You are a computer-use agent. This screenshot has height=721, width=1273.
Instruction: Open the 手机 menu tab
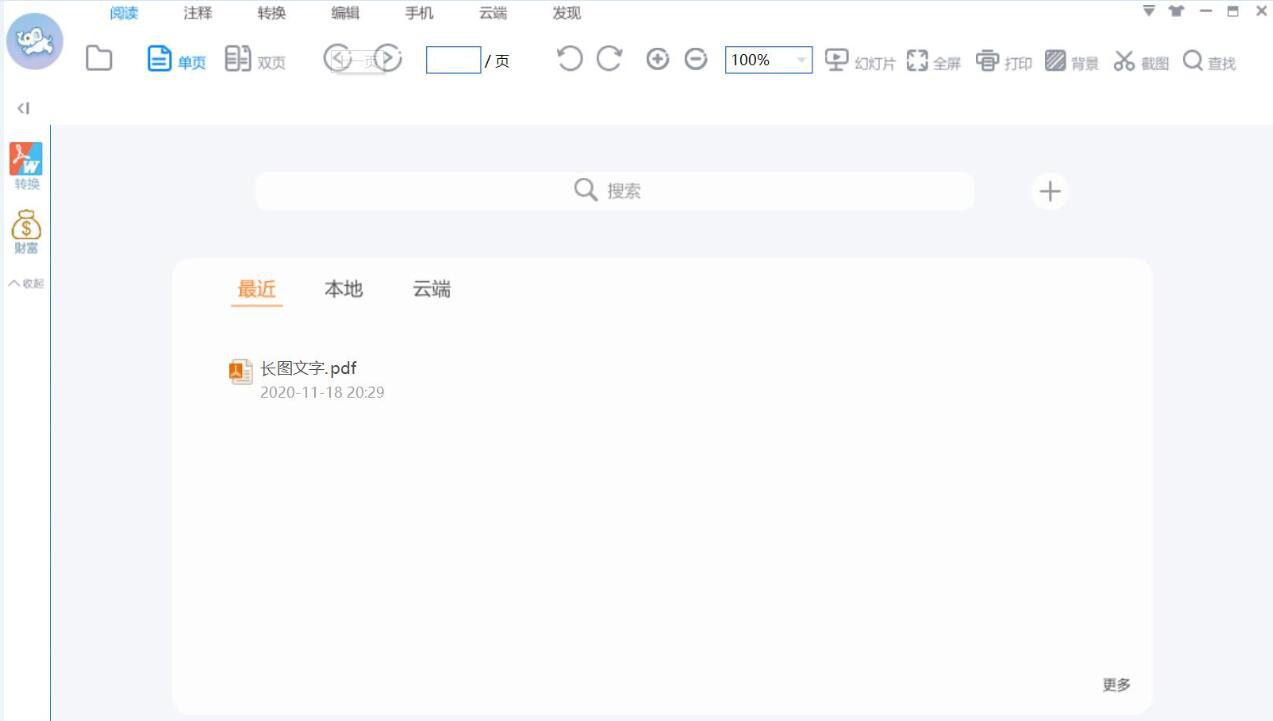pyautogui.click(x=419, y=13)
